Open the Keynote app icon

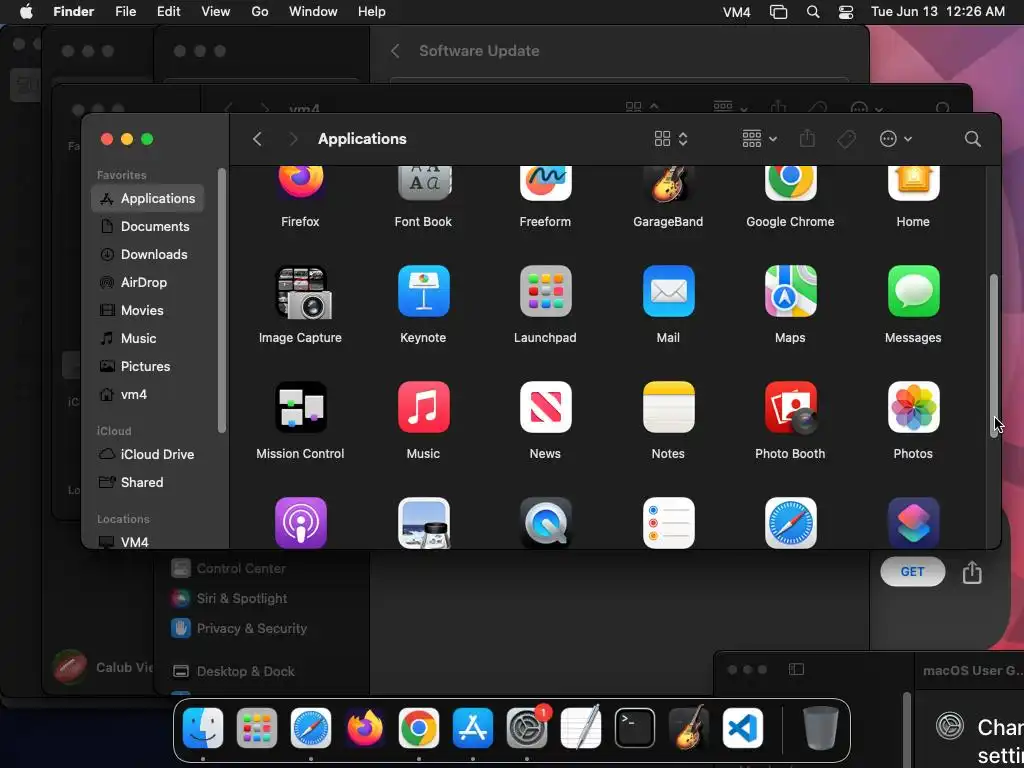[424, 291]
